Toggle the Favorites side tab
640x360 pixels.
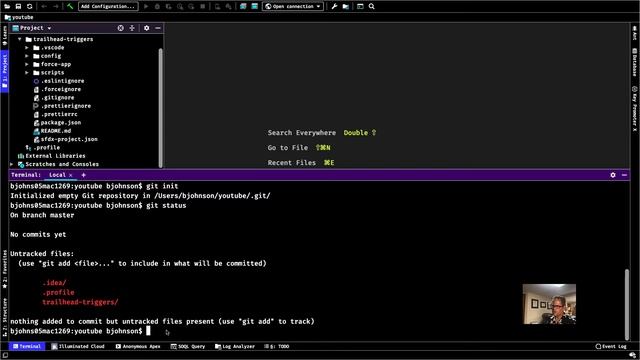click(4, 269)
